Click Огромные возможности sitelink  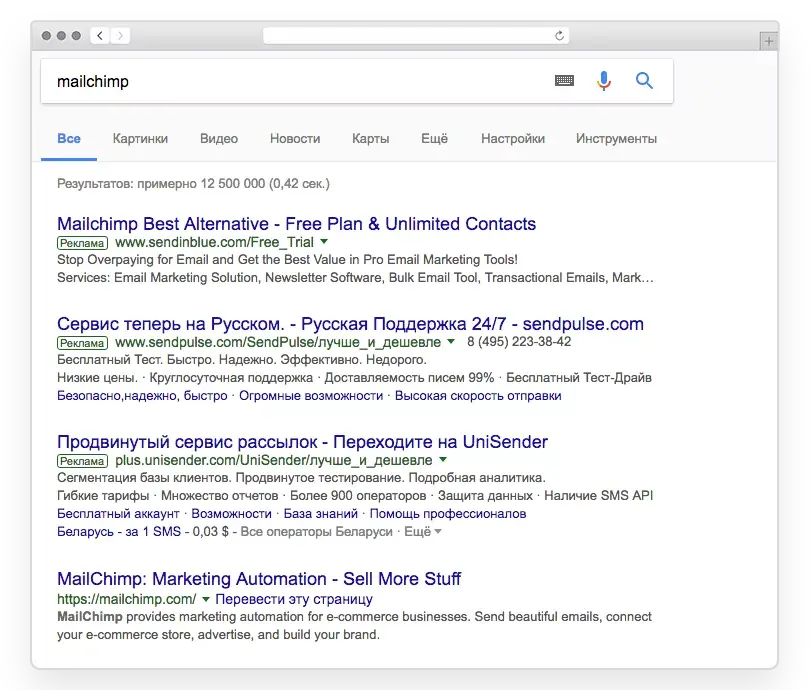point(311,396)
